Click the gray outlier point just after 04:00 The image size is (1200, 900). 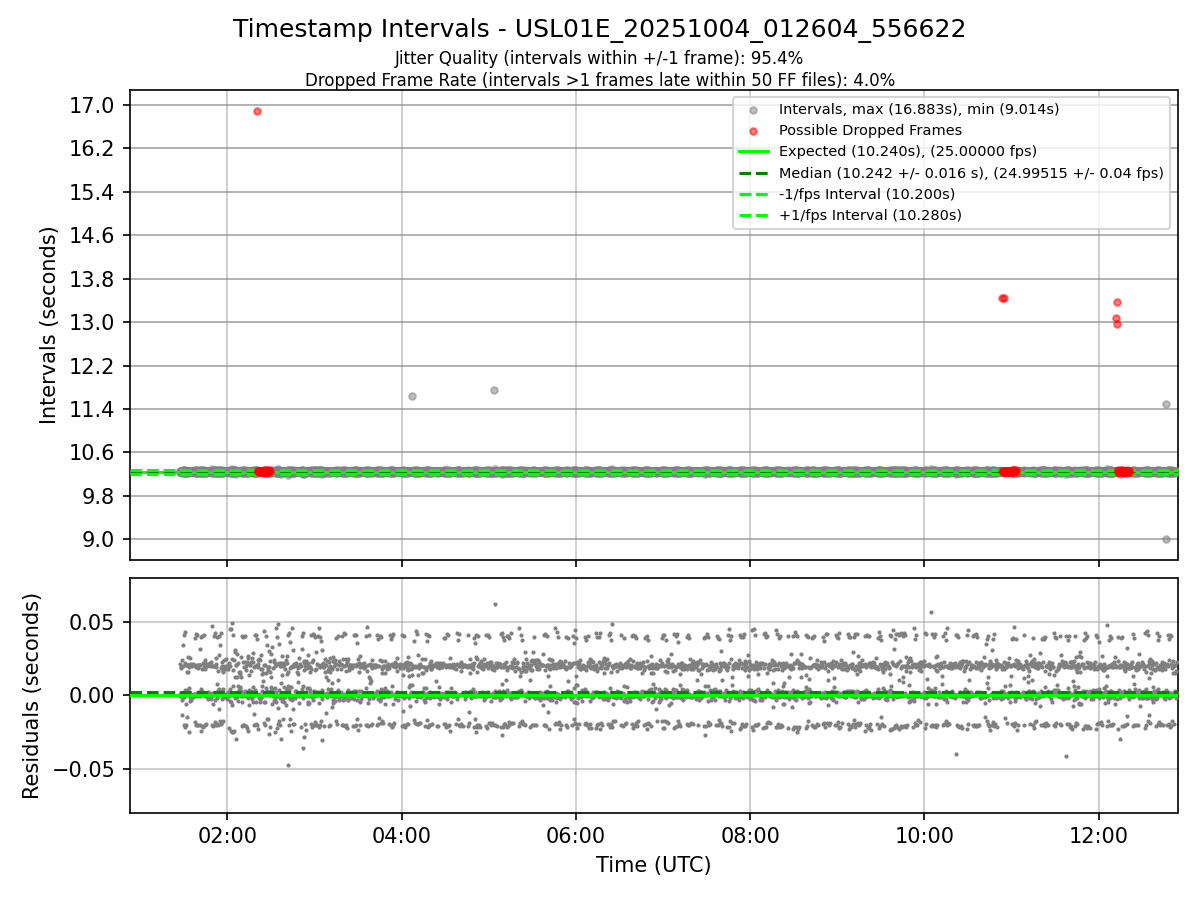click(412, 396)
